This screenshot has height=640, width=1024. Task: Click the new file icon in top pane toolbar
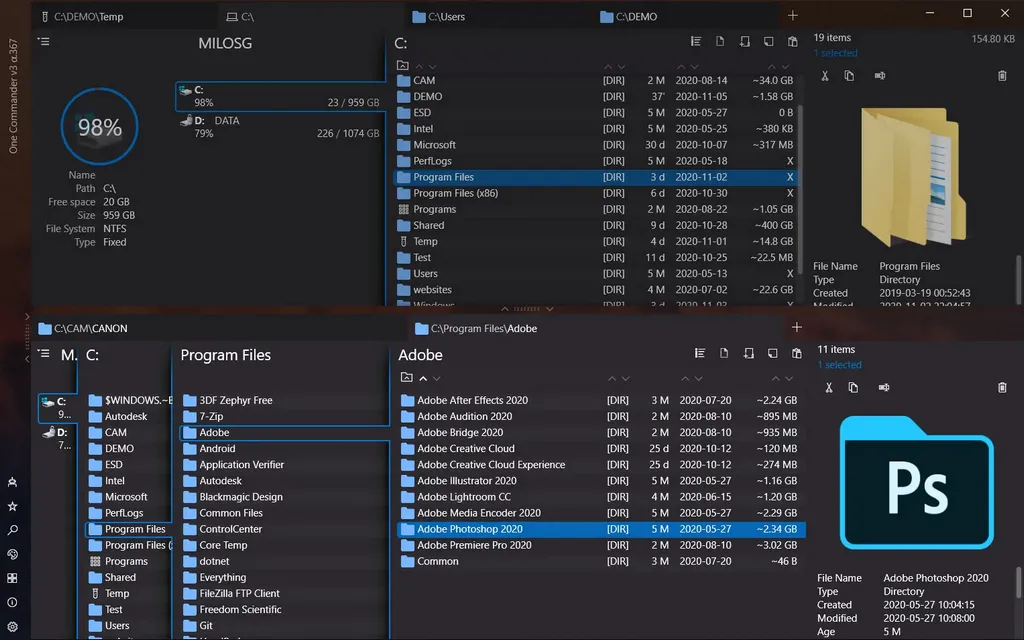(720, 42)
